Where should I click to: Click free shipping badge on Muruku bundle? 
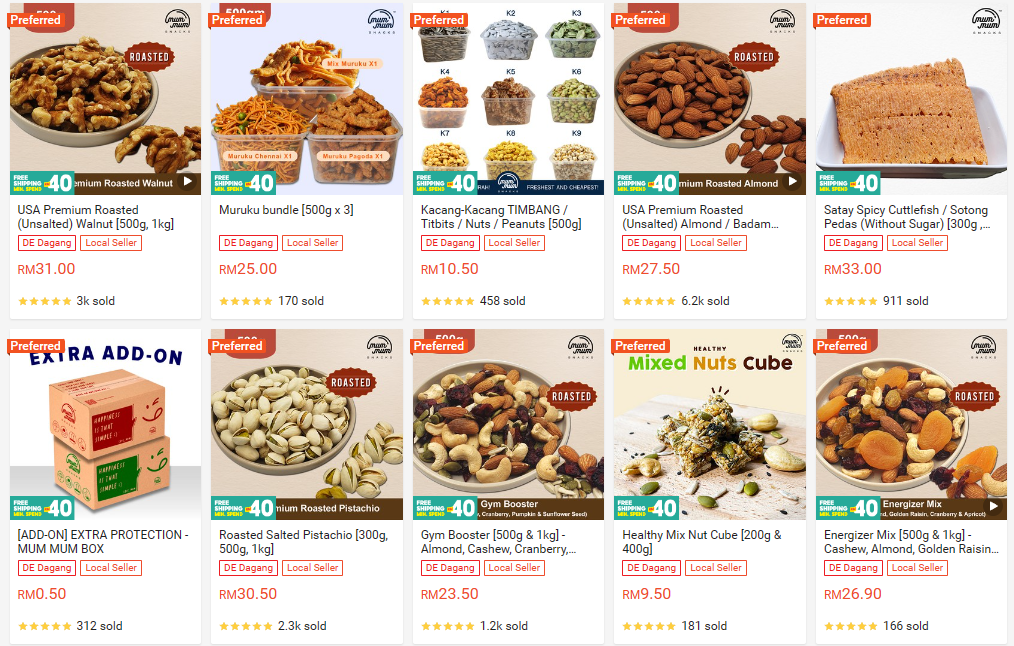click(x=244, y=183)
